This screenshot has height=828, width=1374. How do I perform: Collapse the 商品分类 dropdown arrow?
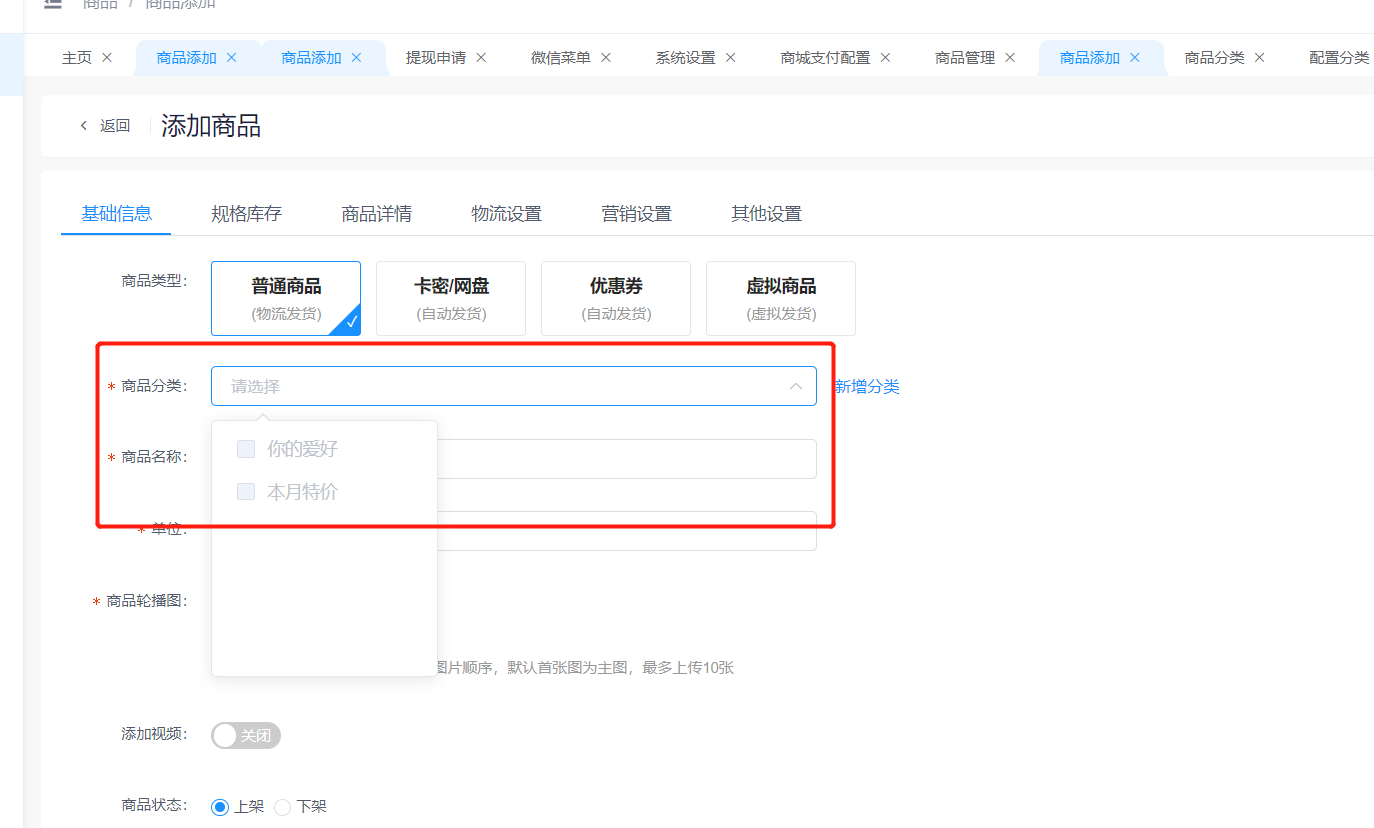796,387
